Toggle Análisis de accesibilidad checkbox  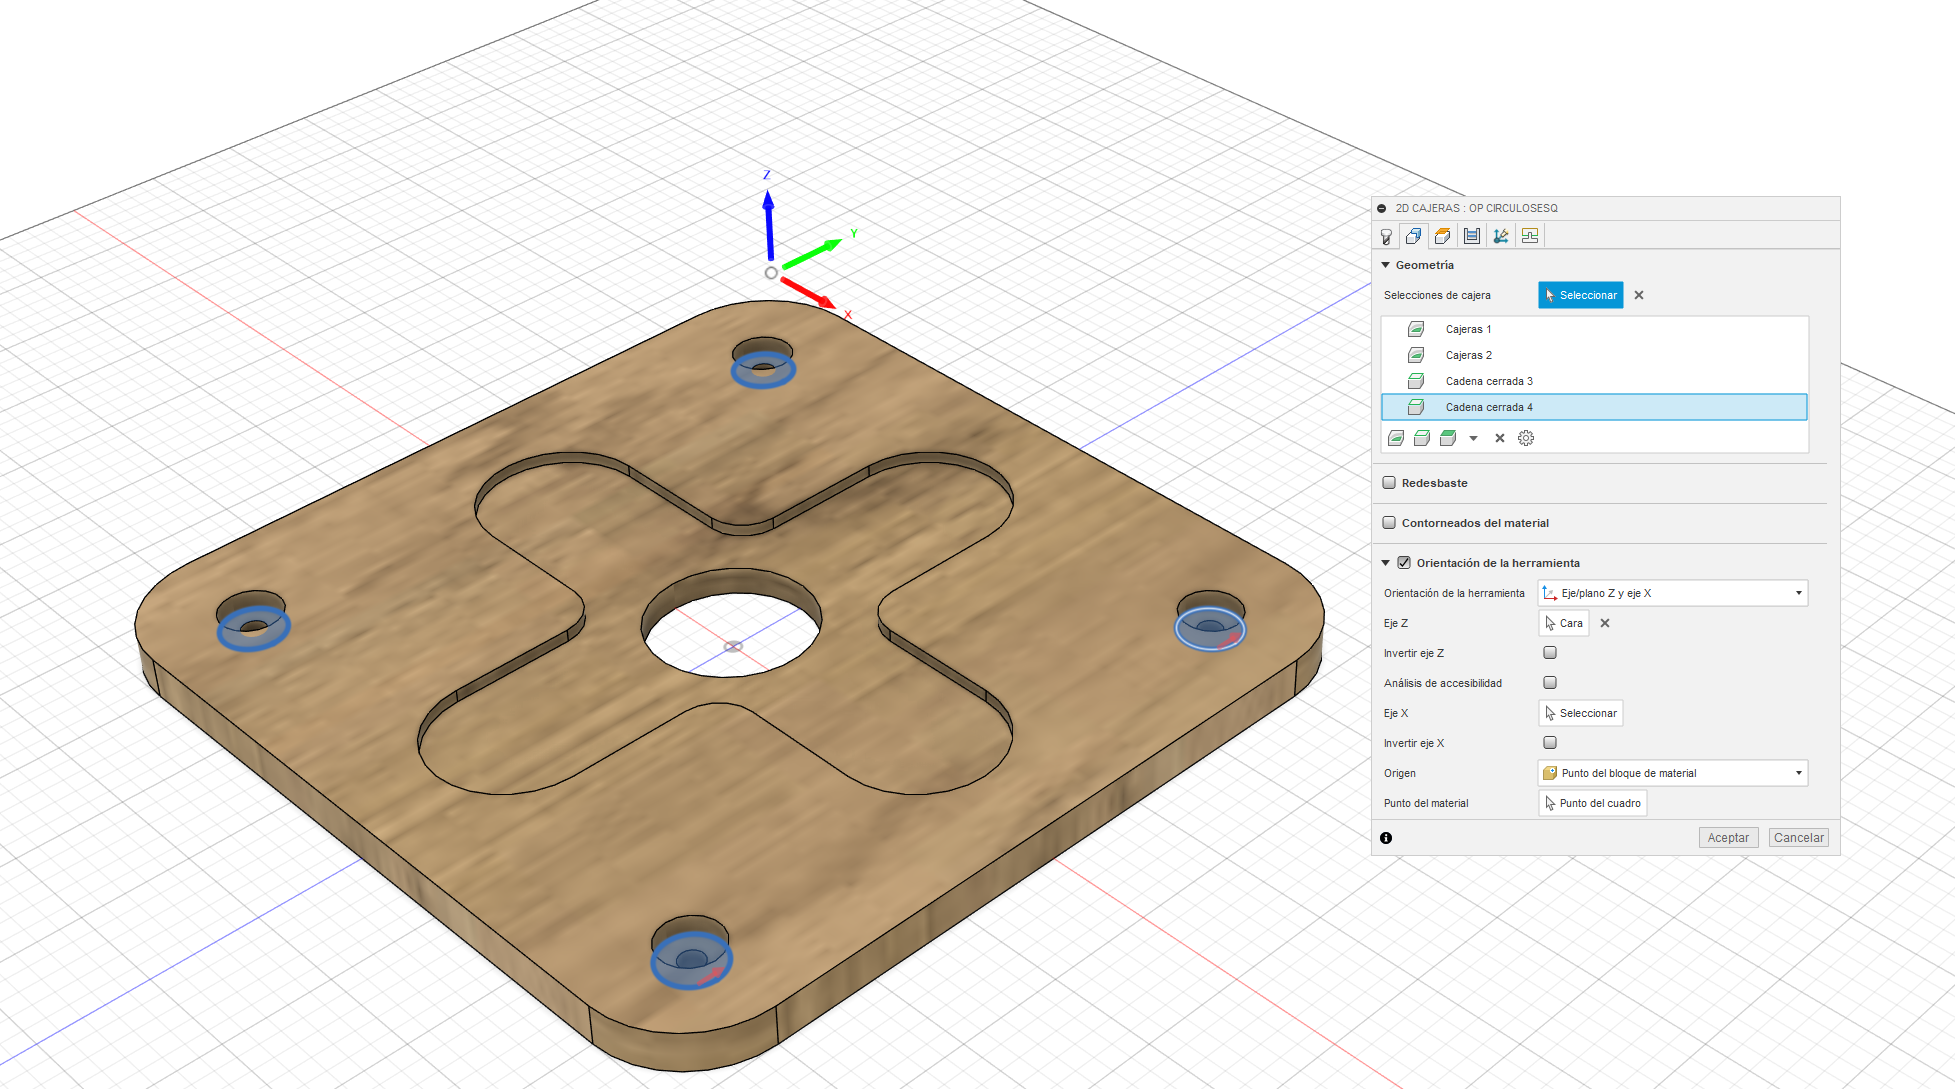click(x=1550, y=683)
